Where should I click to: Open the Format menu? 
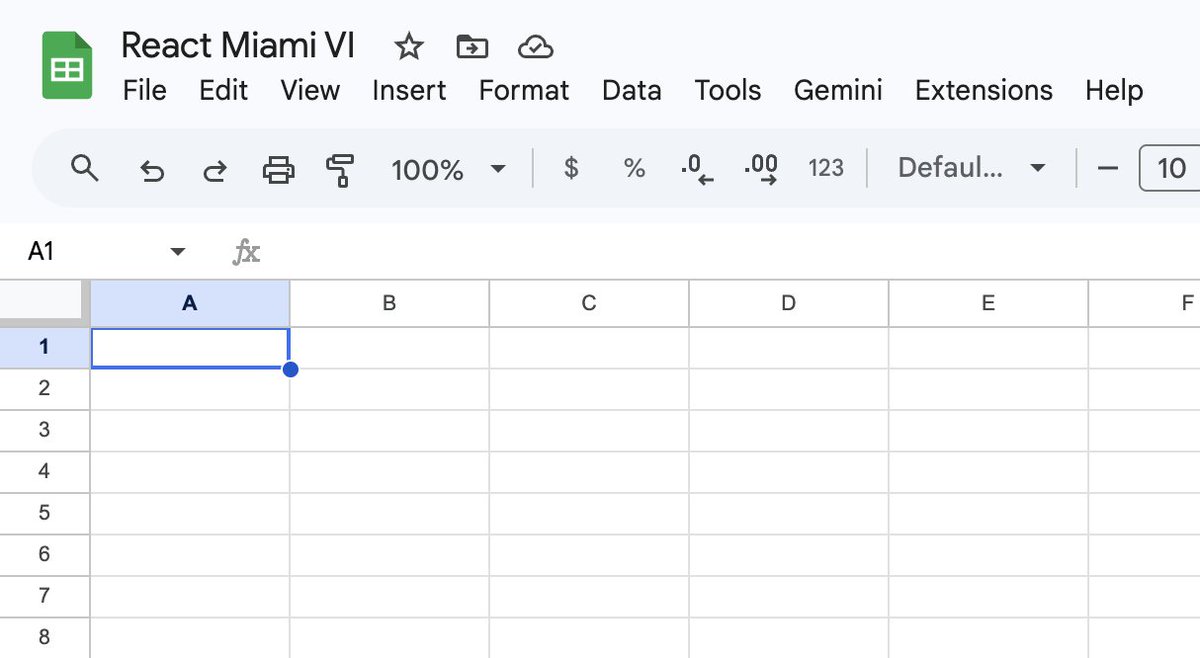point(524,90)
